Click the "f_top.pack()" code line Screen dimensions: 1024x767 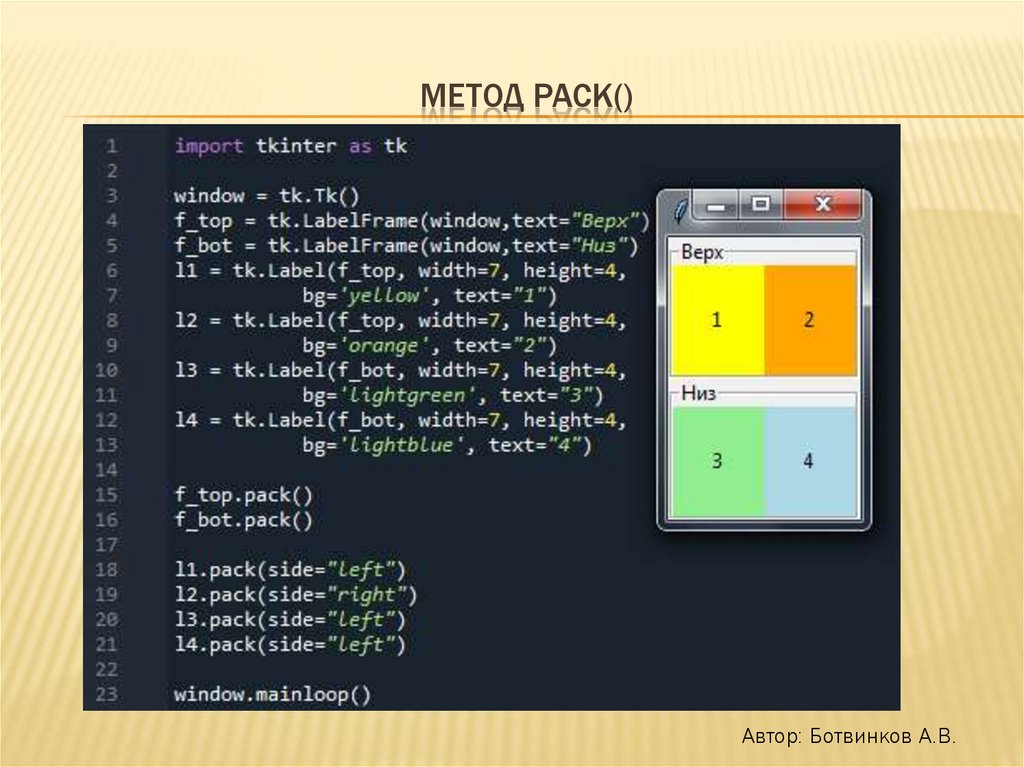(x=244, y=495)
